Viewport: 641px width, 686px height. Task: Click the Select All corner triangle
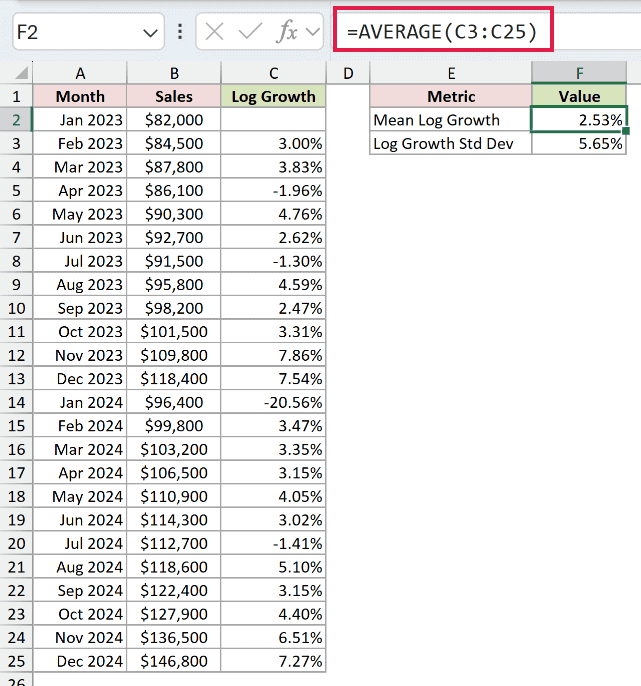coord(22,73)
